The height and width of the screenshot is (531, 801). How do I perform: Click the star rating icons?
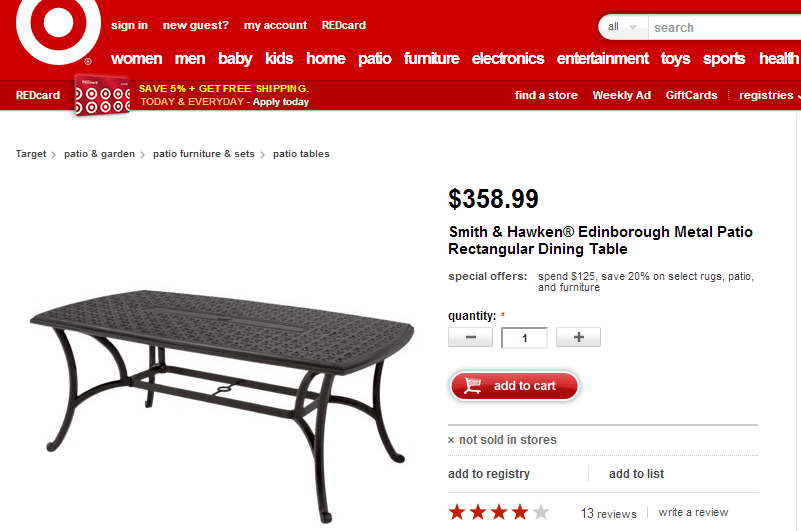pyautogui.click(x=499, y=512)
